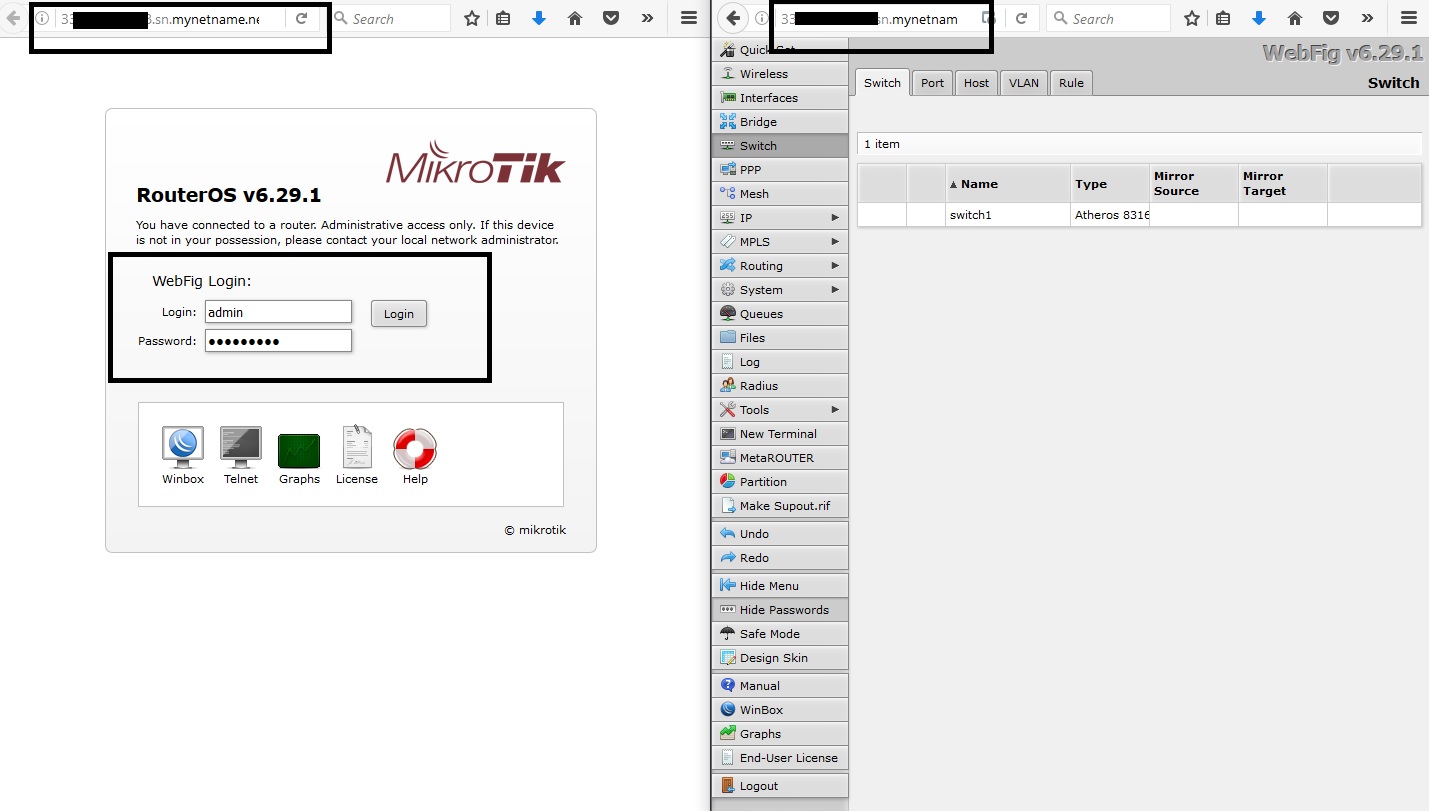Click the Undo arrow icon
1429x811 pixels.
pyautogui.click(x=728, y=534)
